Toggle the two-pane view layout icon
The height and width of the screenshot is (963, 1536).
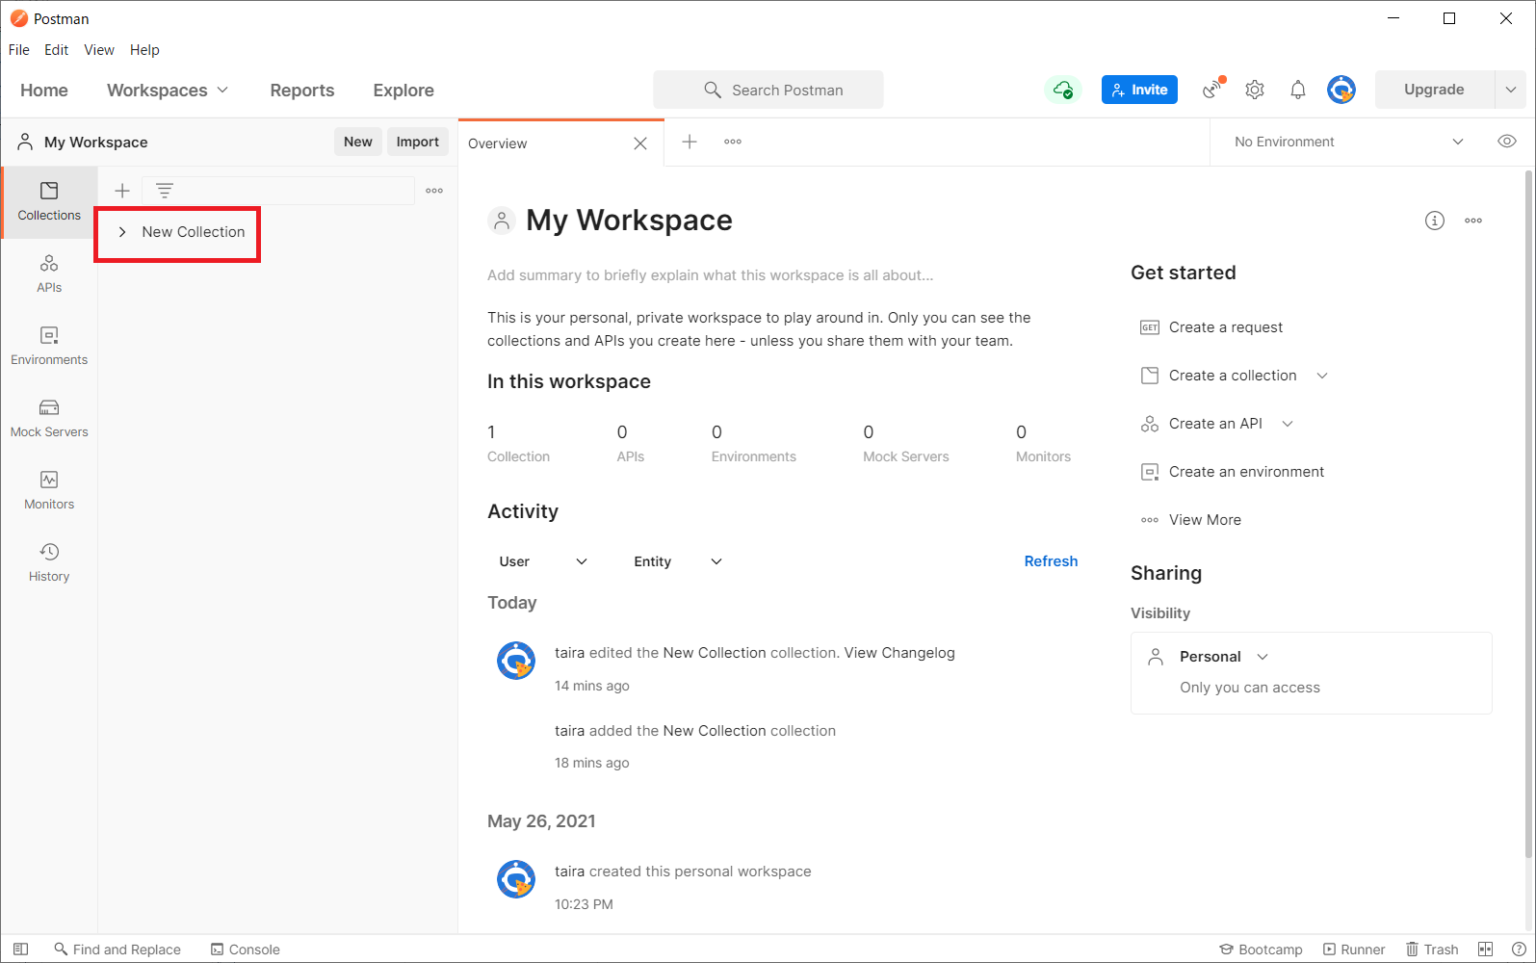[1486, 949]
